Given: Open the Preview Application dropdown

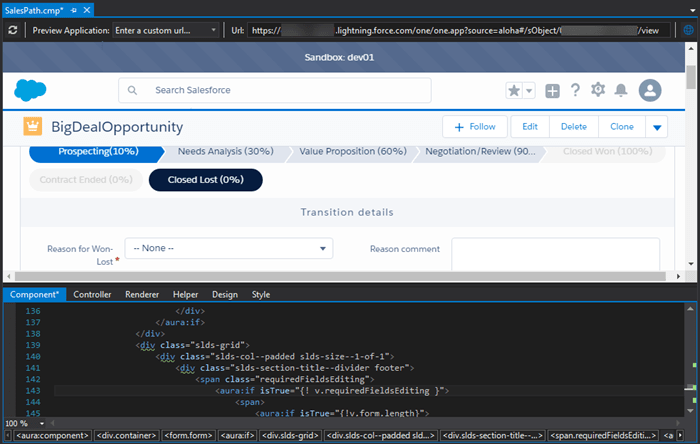Looking at the screenshot, I should click(166, 30).
